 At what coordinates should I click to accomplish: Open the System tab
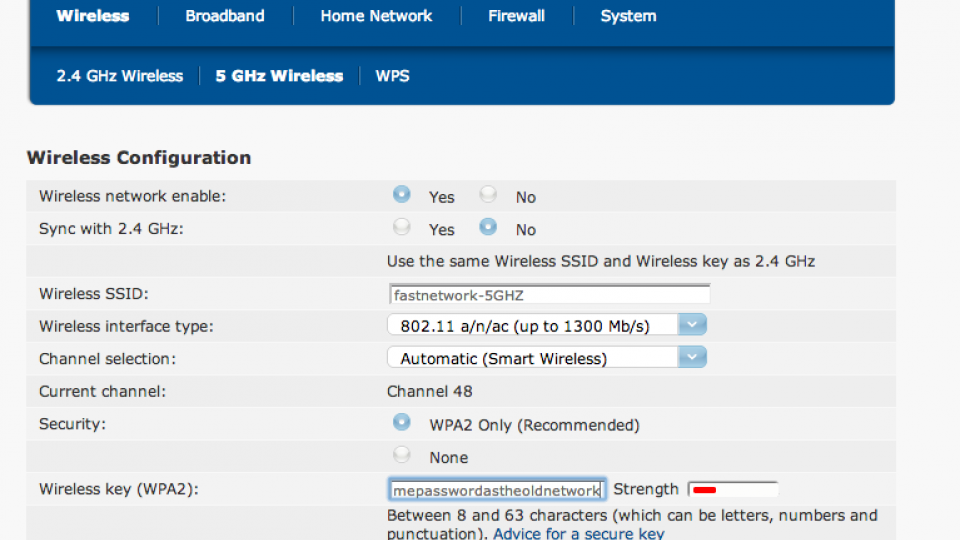[628, 16]
